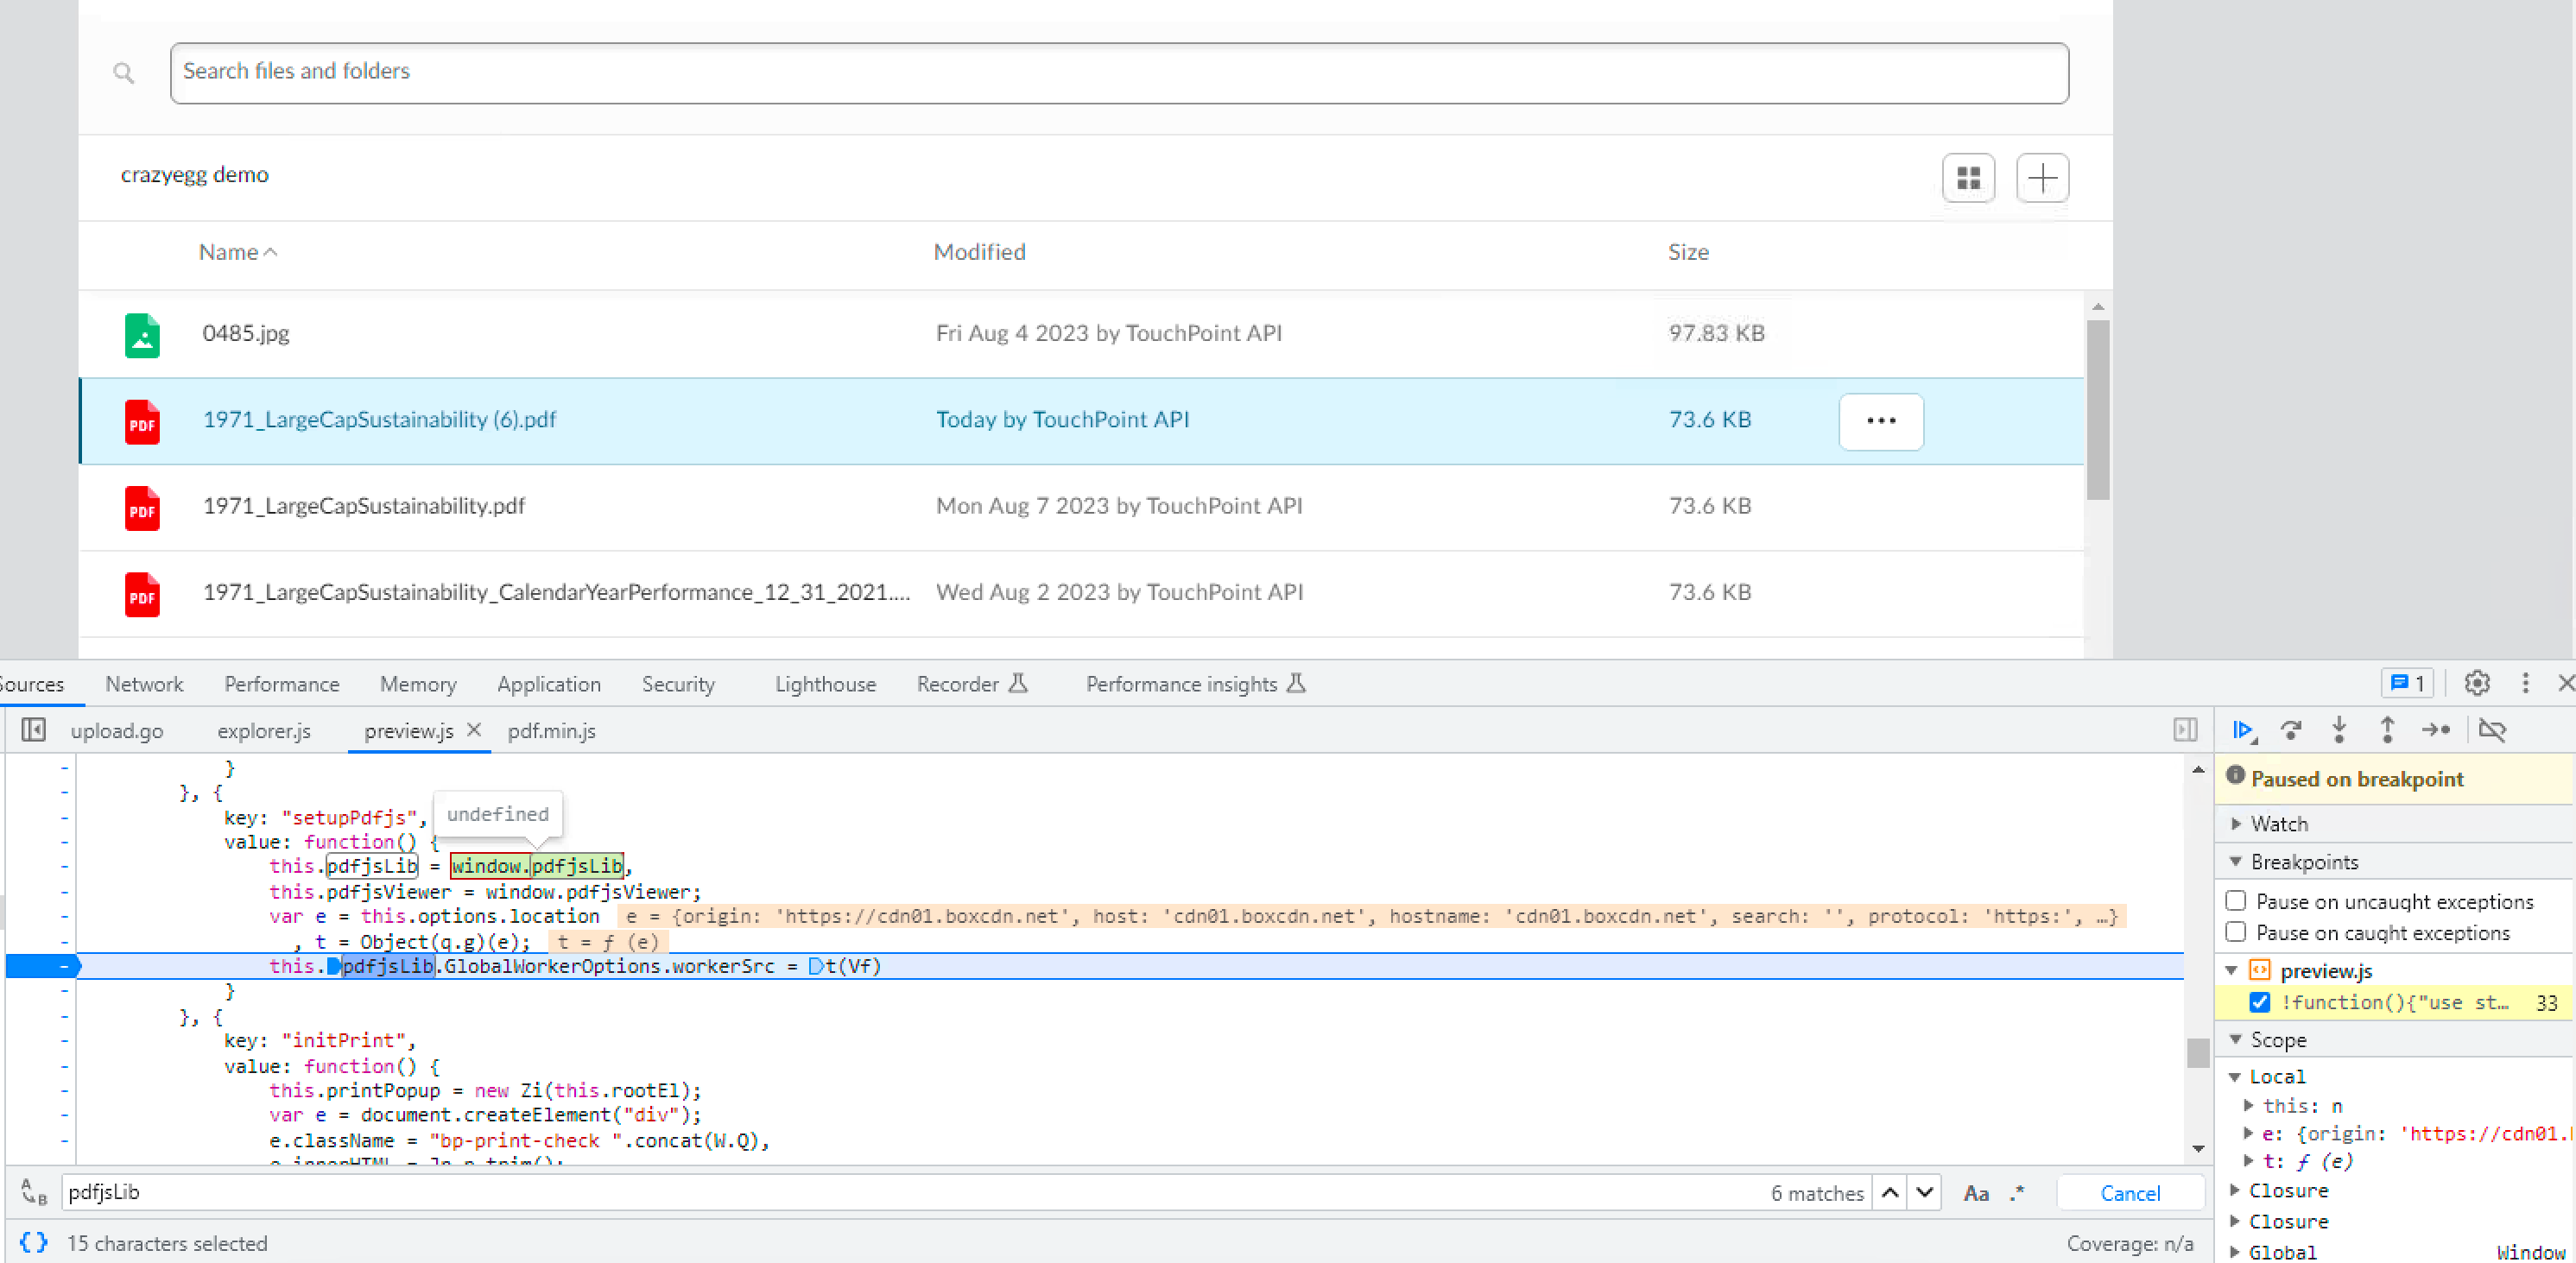Open the Network panel tab
Viewport: 2576px width, 1263px height.
click(x=144, y=684)
